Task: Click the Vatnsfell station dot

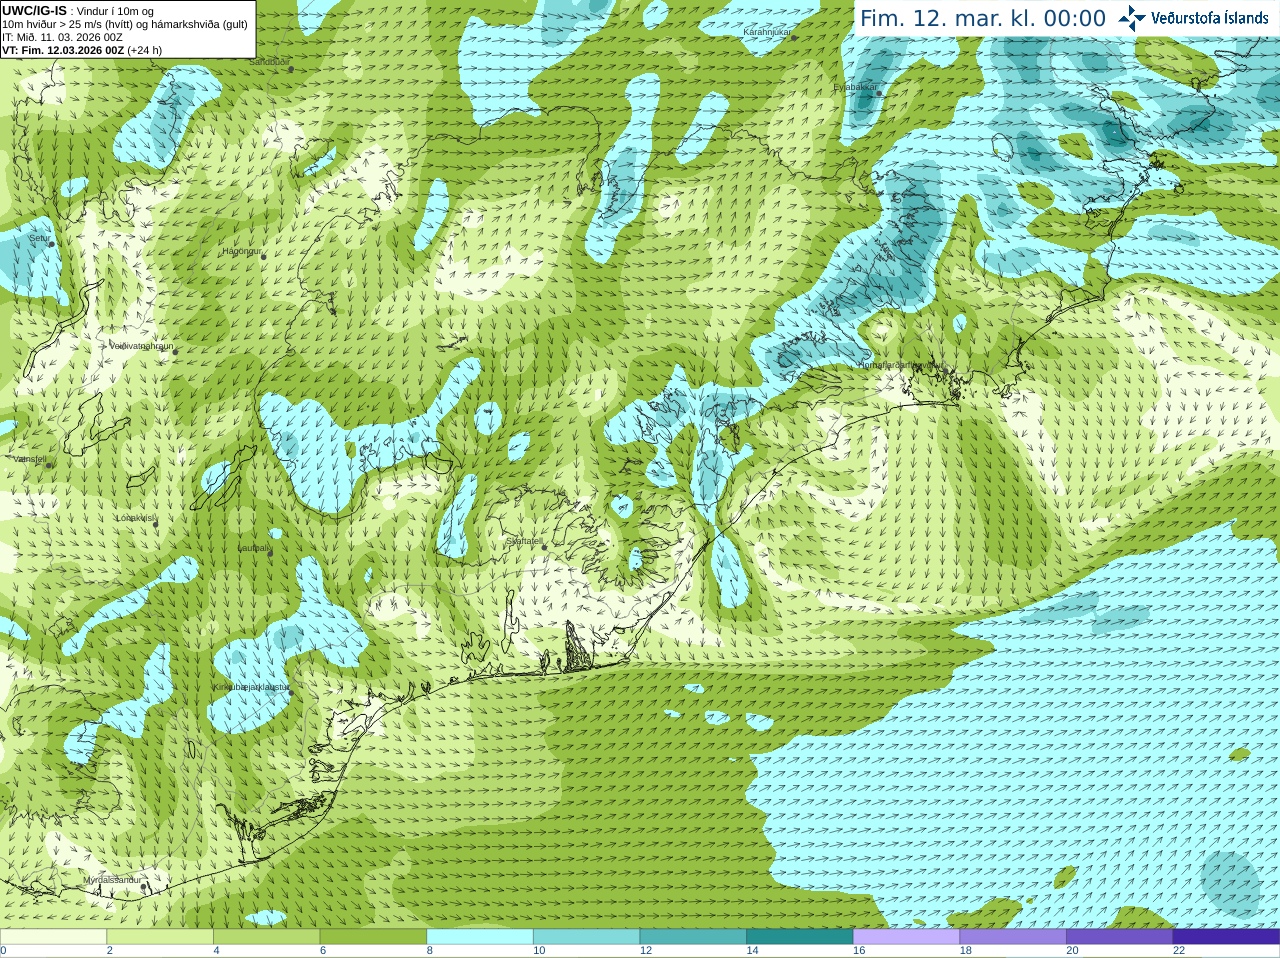Action: (49, 465)
